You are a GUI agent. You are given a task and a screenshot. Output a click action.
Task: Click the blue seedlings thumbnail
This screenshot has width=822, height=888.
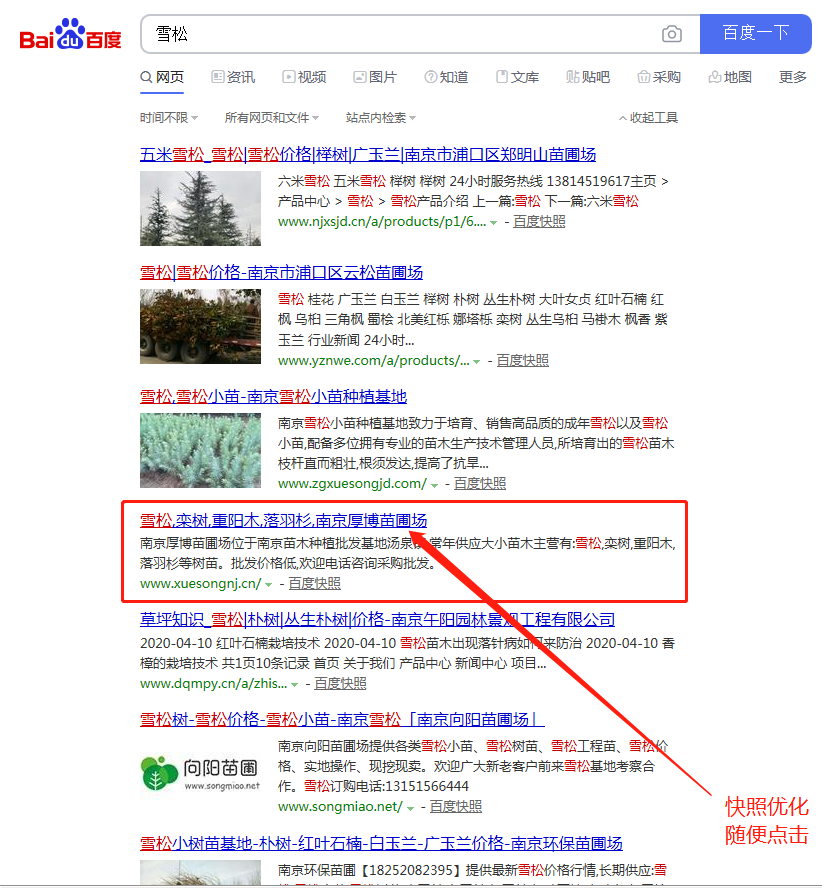pyautogui.click(x=201, y=450)
